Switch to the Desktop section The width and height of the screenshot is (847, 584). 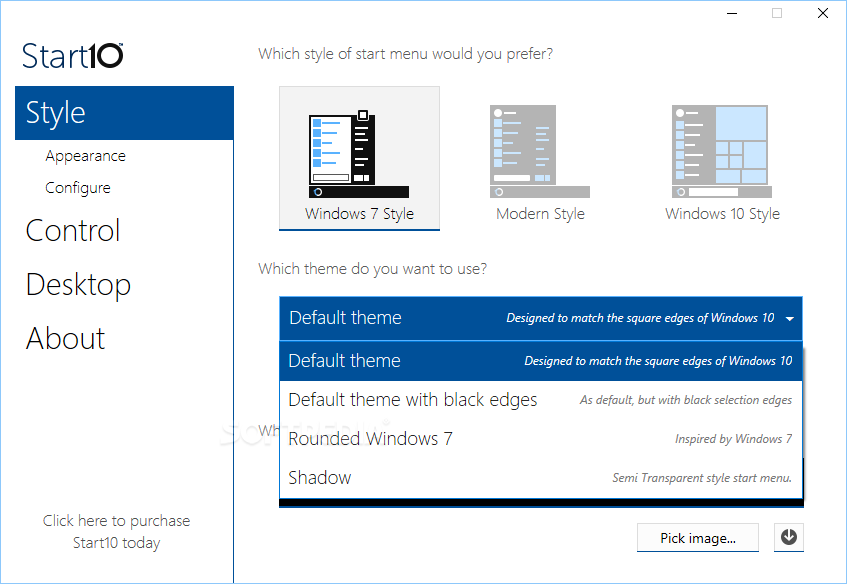click(x=78, y=285)
